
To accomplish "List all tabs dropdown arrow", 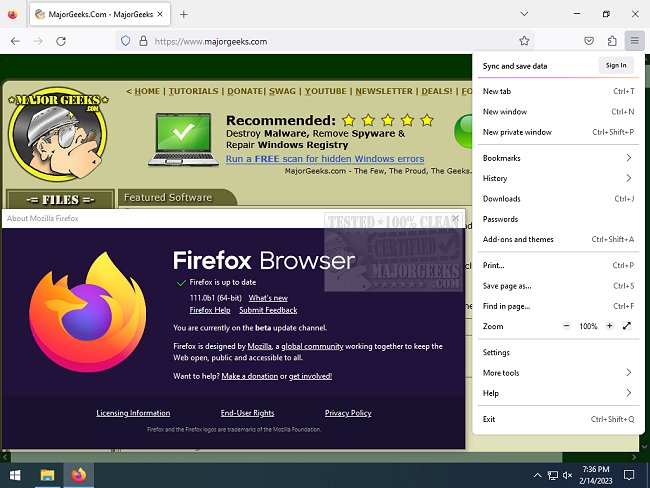I will point(524,14).
